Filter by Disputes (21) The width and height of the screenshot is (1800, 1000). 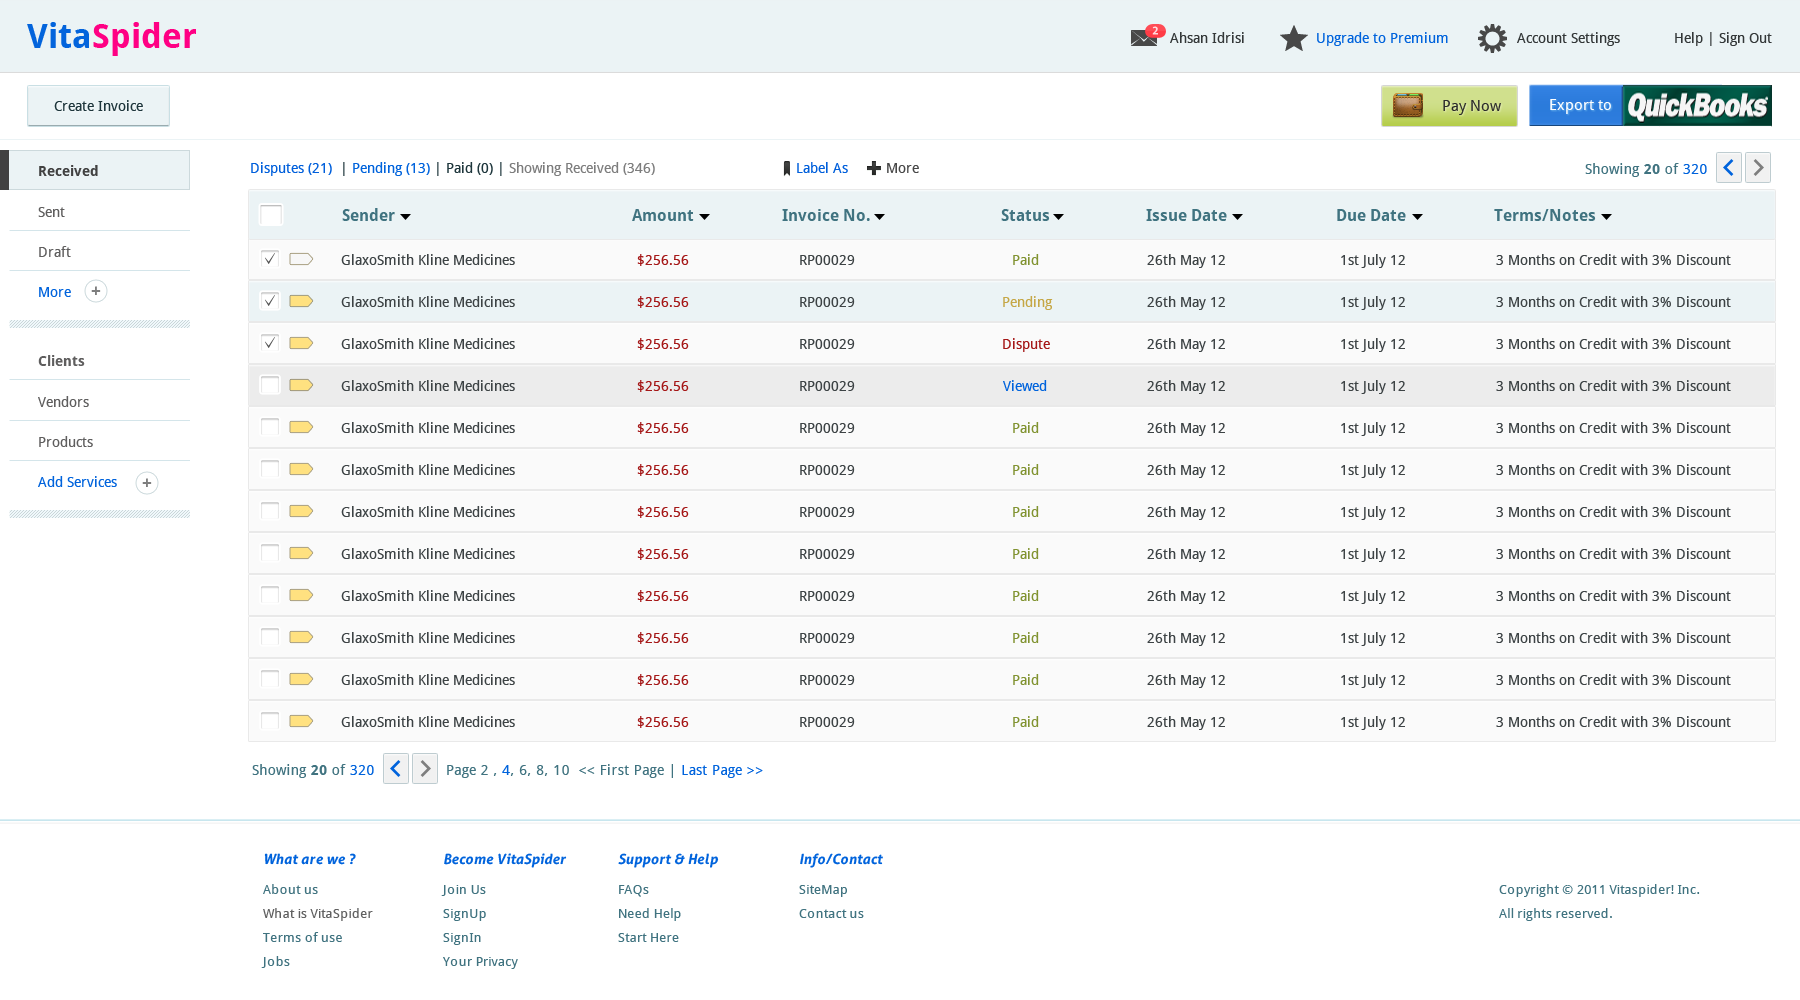pos(291,168)
